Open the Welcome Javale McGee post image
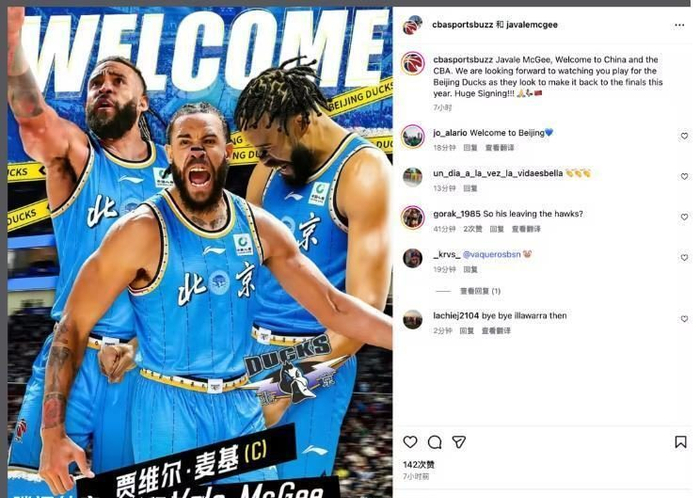700x498 pixels. coord(200,252)
